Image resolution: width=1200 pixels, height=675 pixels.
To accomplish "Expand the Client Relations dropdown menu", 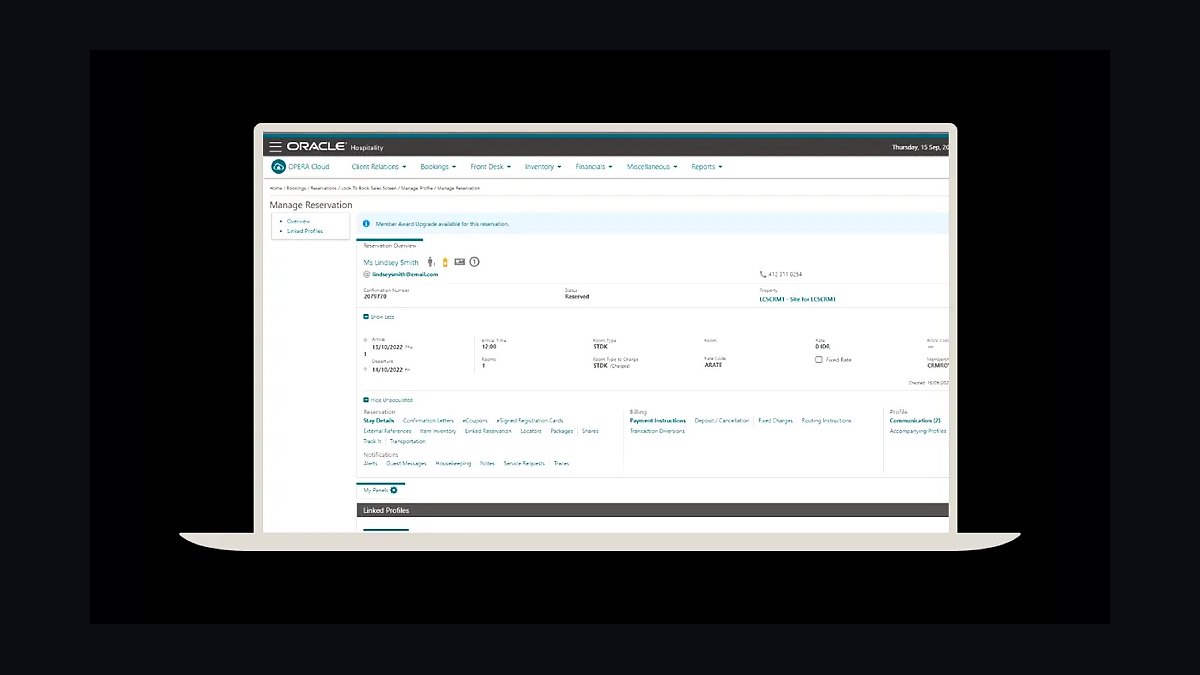I will tap(379, 167).
